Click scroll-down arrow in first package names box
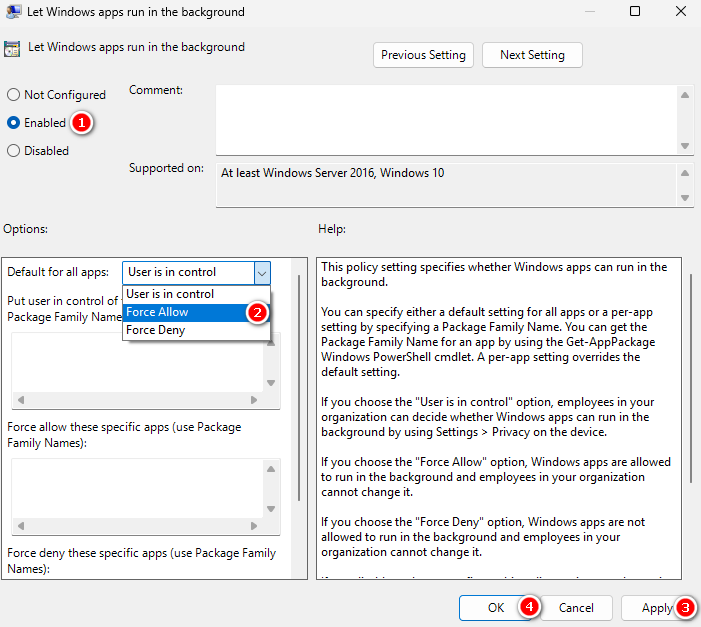This screenshot has width=701, height=627. point(270,384)
